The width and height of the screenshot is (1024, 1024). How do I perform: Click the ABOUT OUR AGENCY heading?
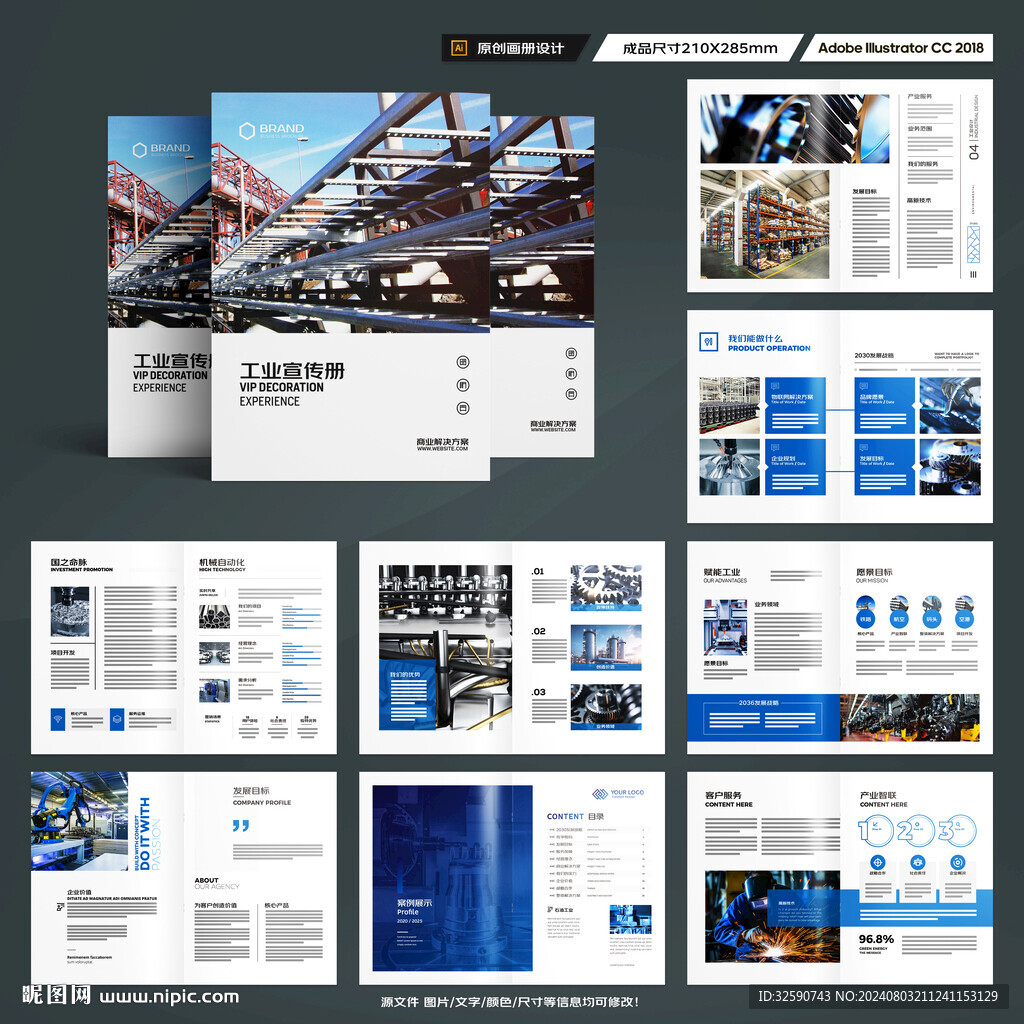216,884
